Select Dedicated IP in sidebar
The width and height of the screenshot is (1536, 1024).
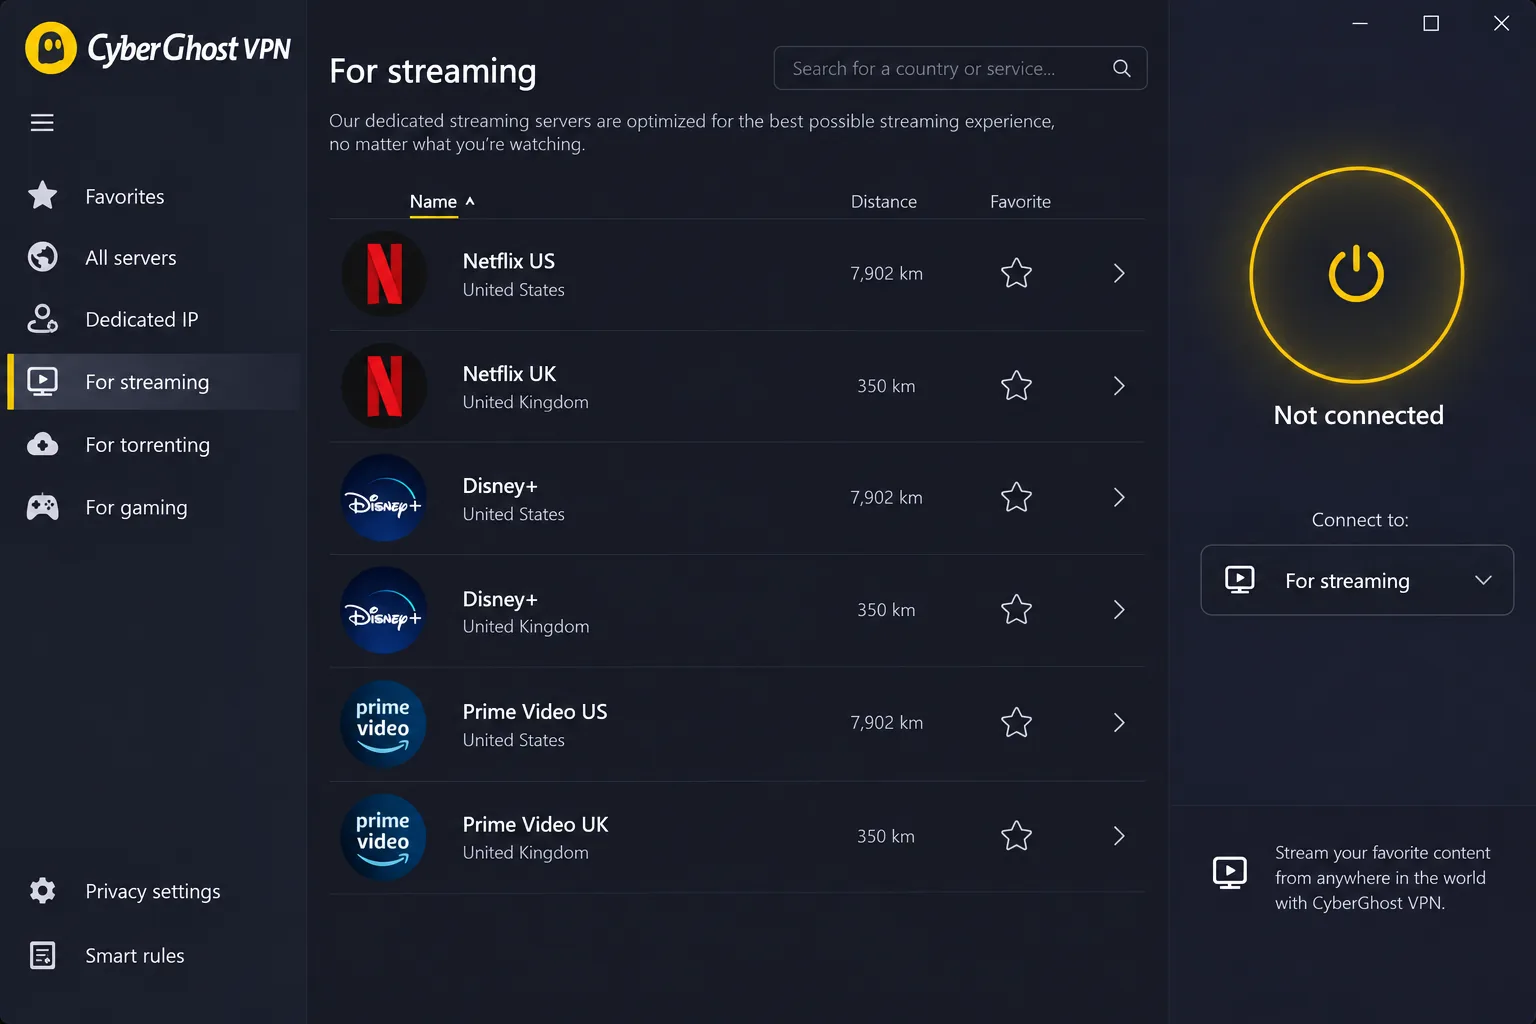153,319
